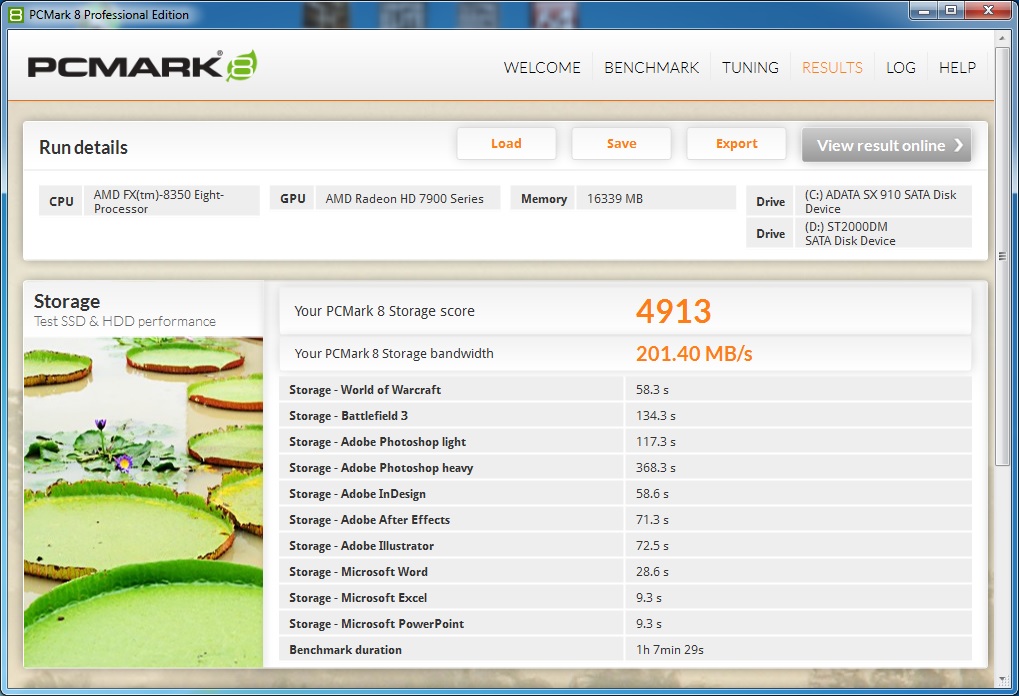Click the 368.3 s result value
The height and width of the screenshot is (696, 1019).
[655, 468]
